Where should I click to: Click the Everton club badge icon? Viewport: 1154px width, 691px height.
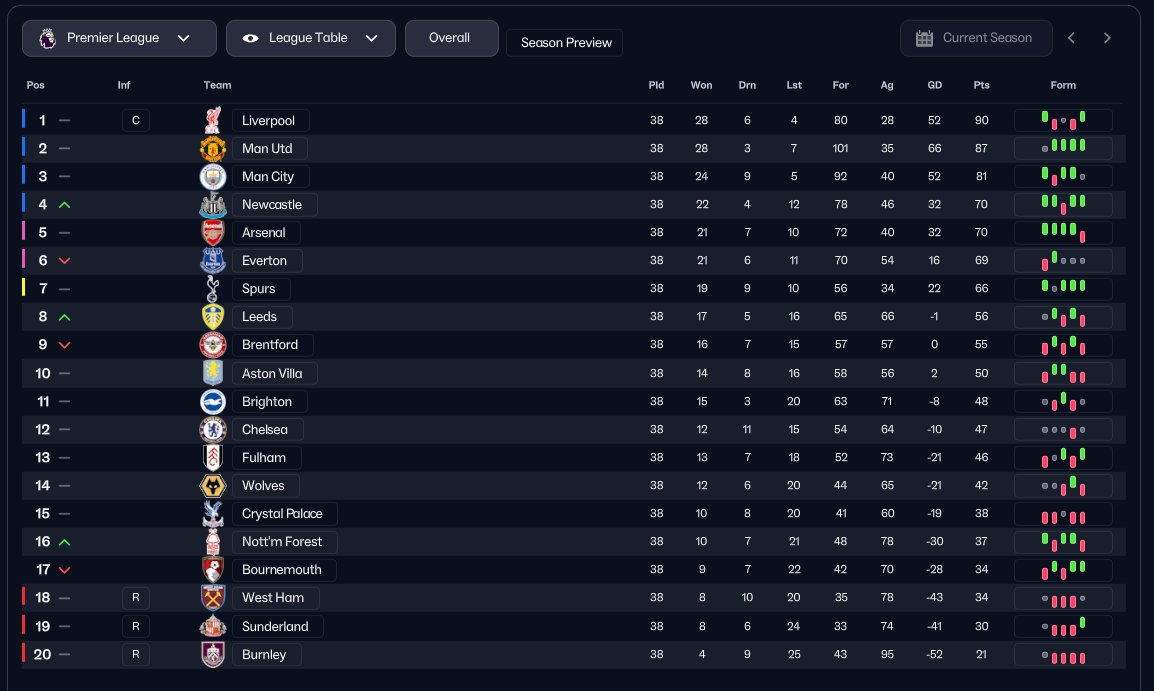point(213,261)
